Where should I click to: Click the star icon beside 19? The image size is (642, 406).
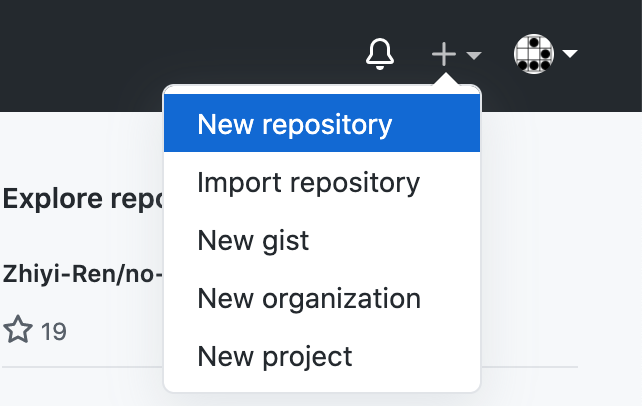point(18,329)
